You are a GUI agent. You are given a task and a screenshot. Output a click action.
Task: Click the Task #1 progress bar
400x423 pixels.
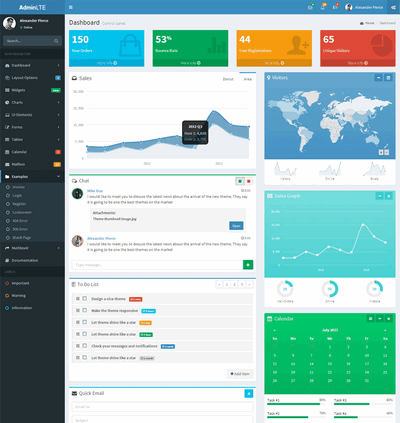[296, 404]
